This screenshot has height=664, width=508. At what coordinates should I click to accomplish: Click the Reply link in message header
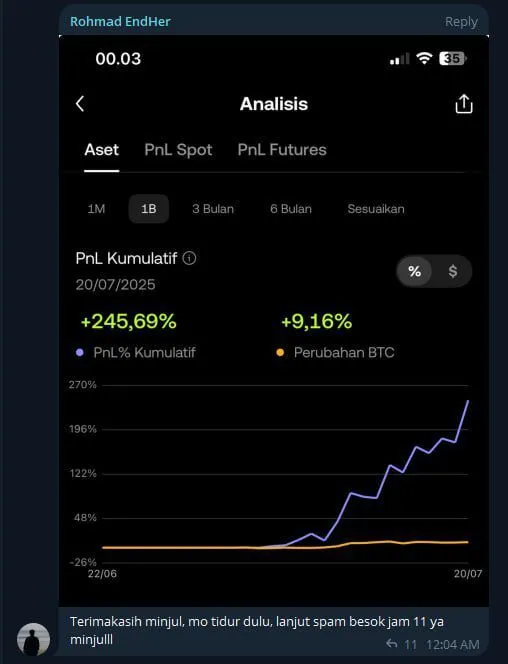461,22
